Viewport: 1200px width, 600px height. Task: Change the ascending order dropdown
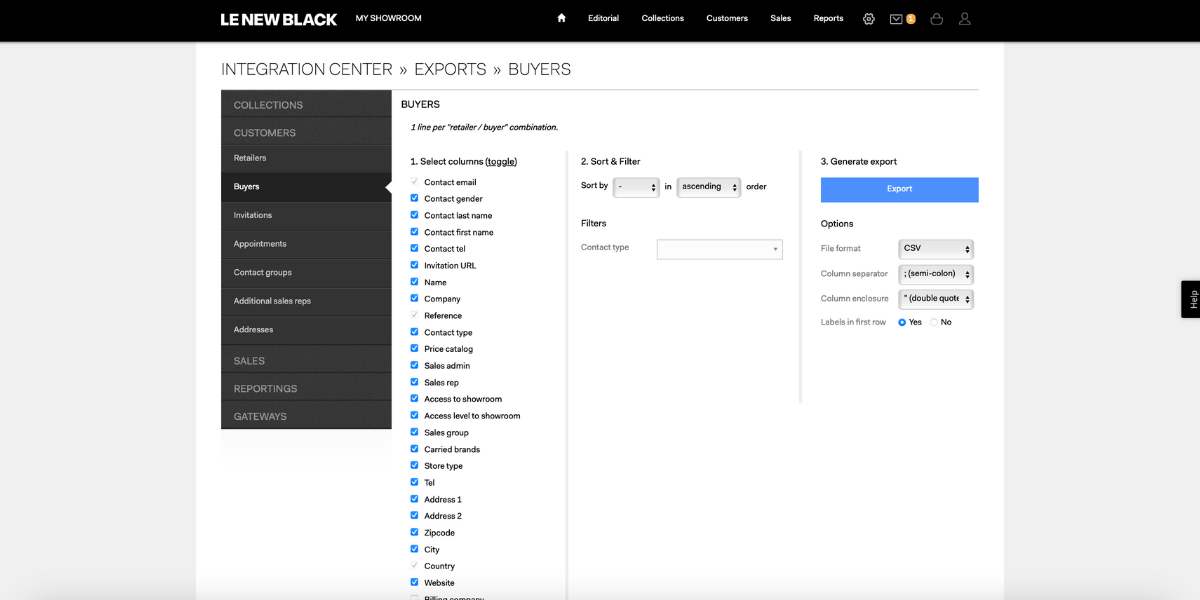click(x=709, y=187)
